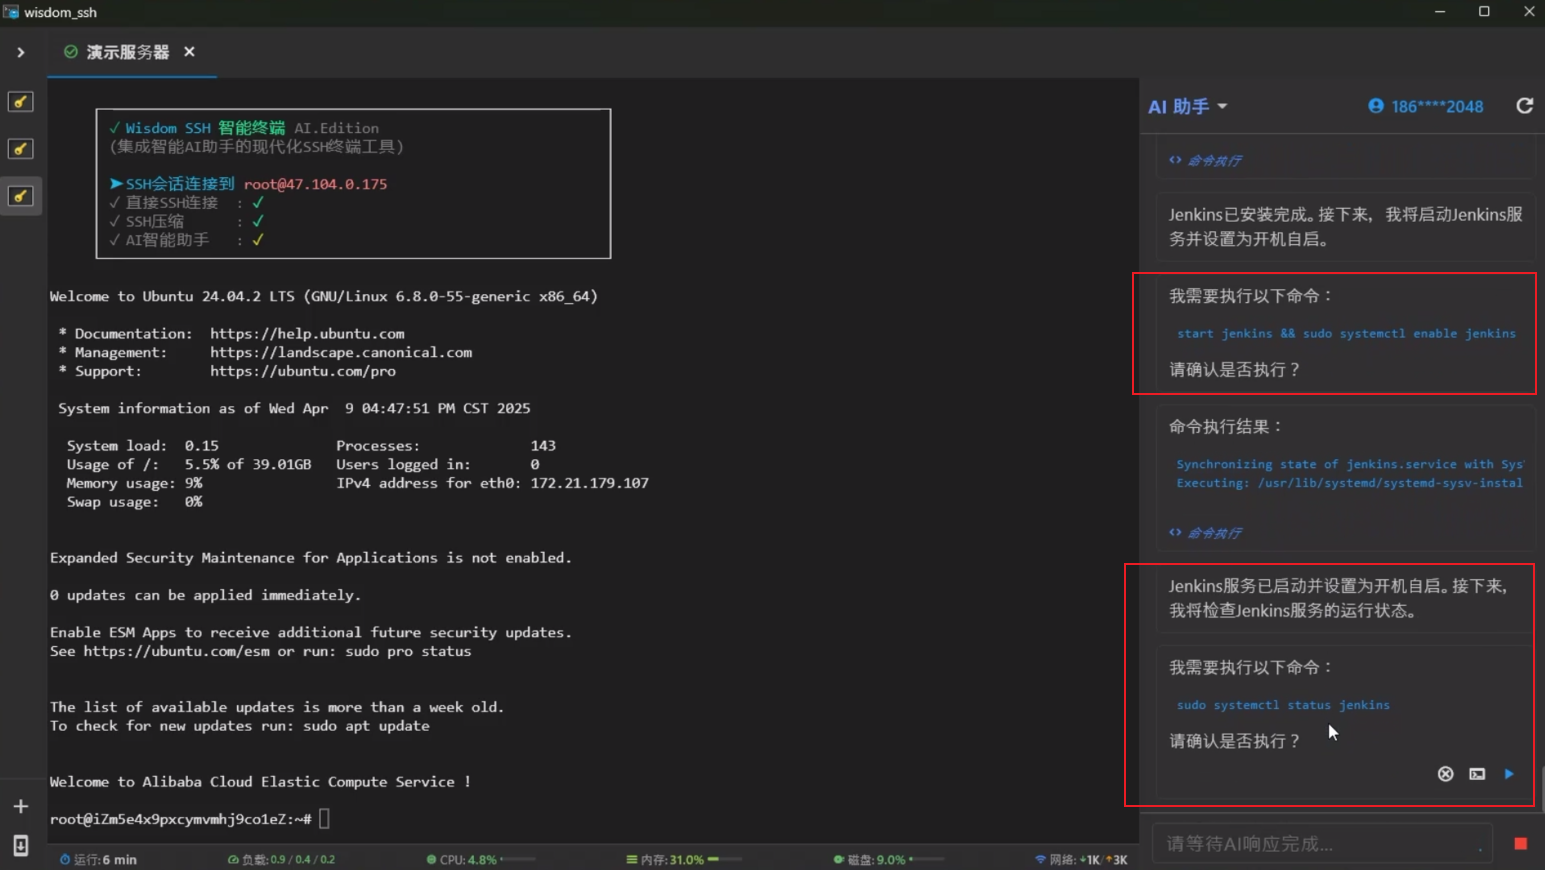1545x870 pixels.
Task: Open the download icon below the plus
Action: click(21, 846)
